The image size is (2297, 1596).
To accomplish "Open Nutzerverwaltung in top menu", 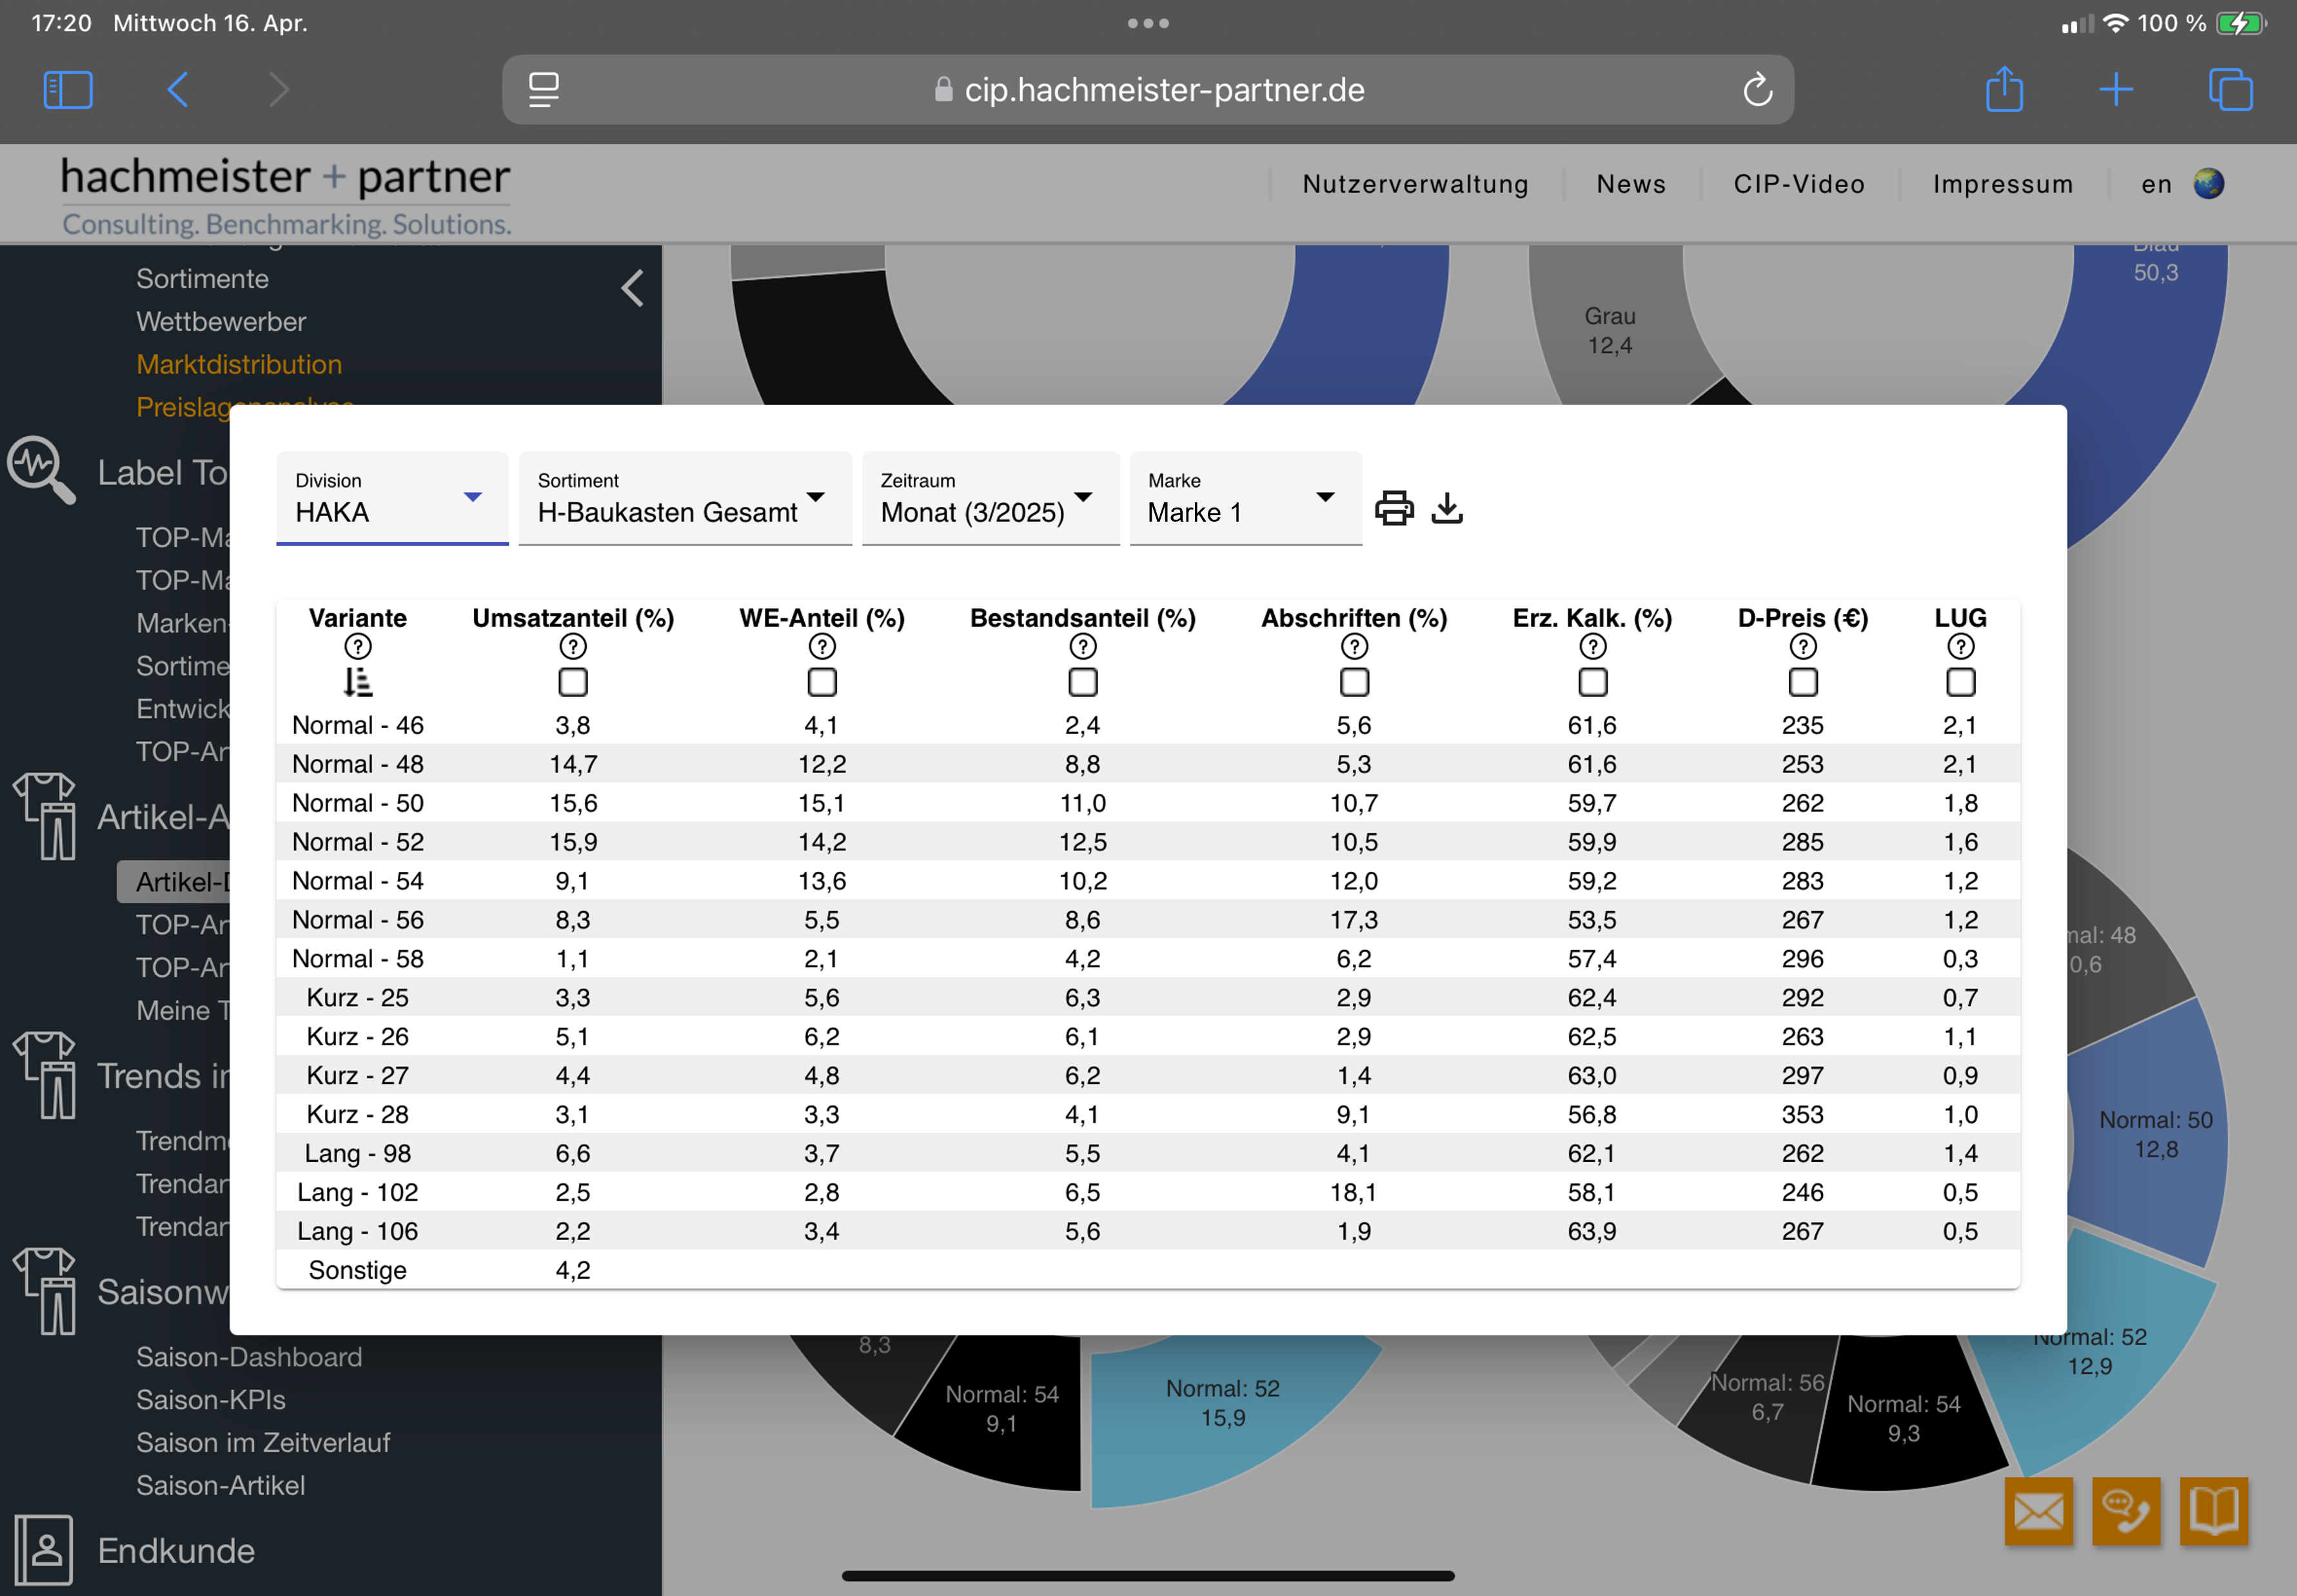I will pos(1415,184).
